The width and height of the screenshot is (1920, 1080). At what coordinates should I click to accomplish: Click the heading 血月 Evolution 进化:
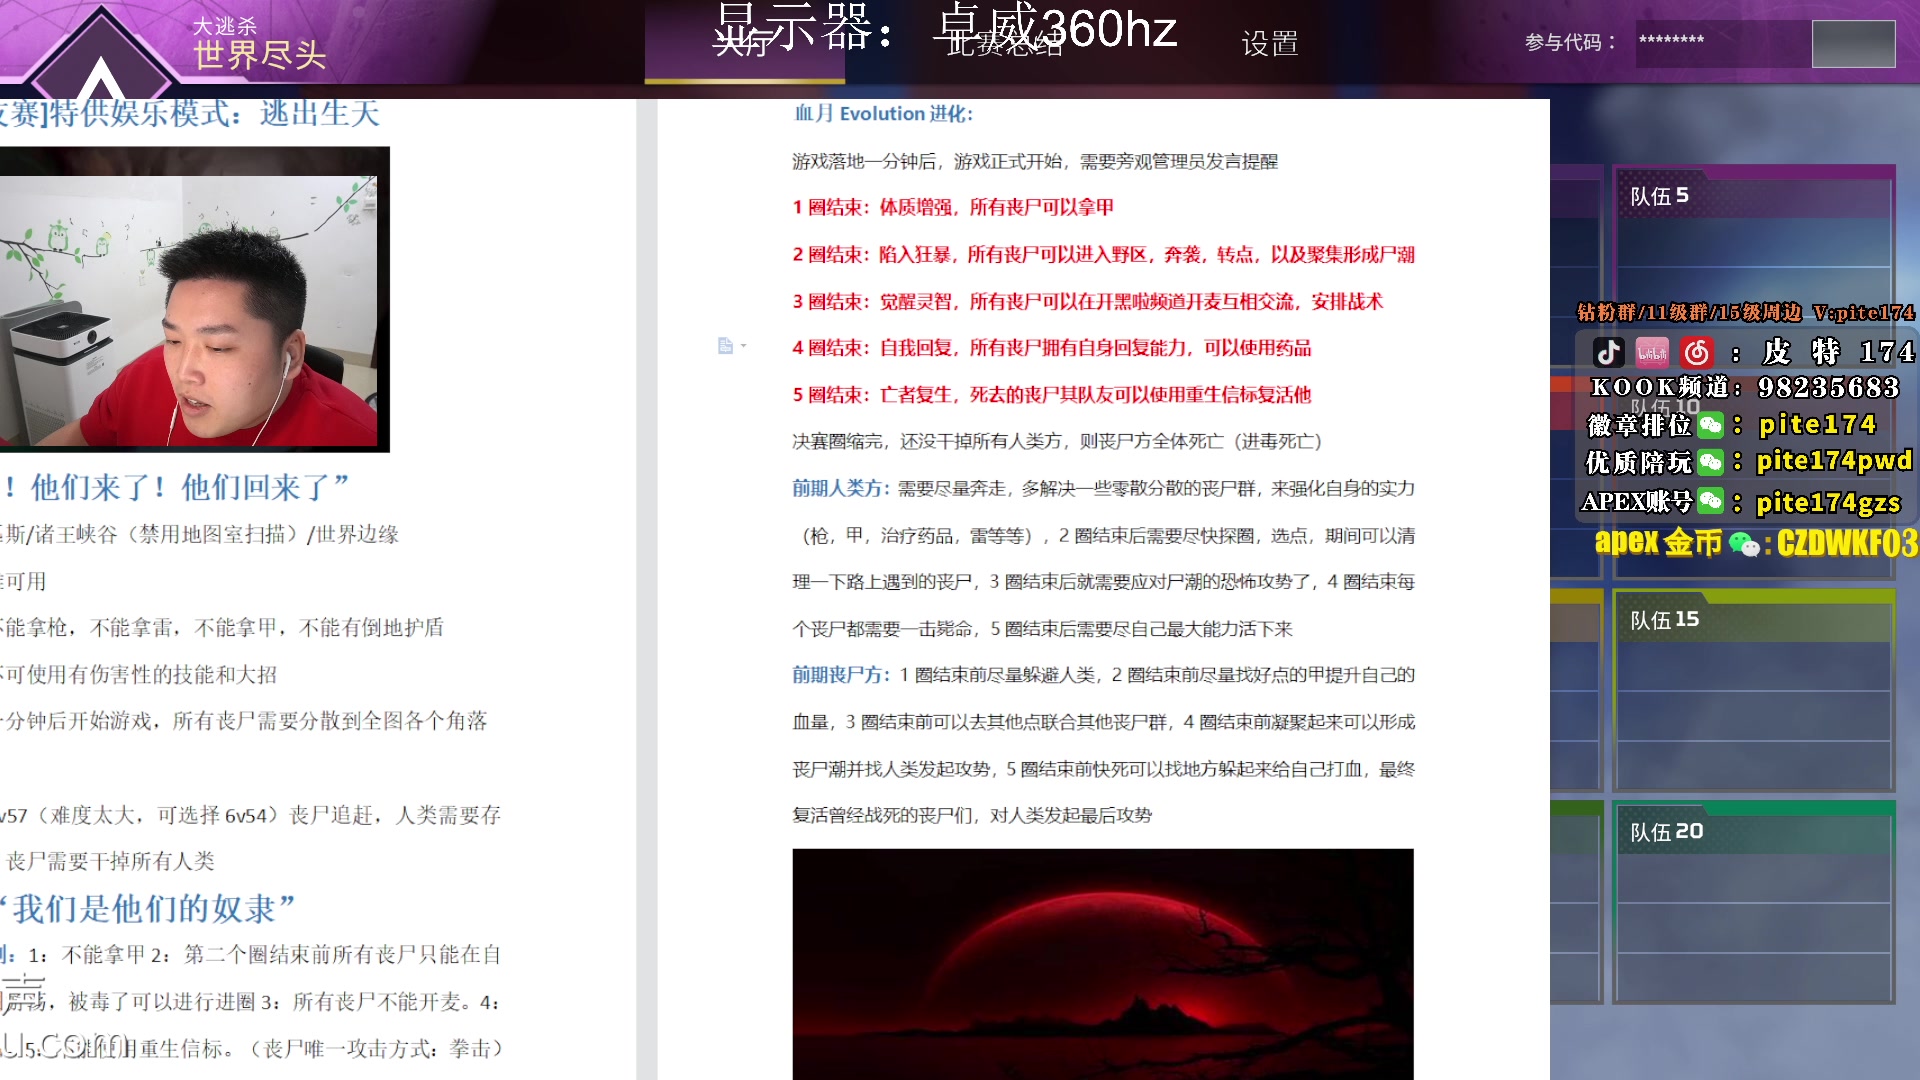883,114
